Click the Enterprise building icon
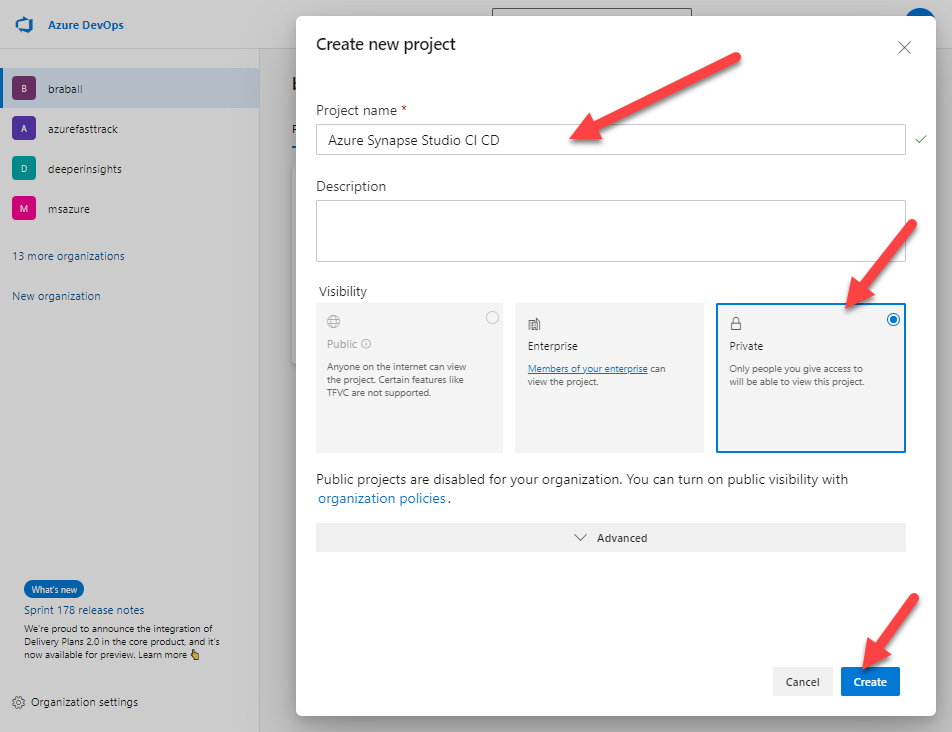Screen dimensions: 952x732 (x=534, y=324)
